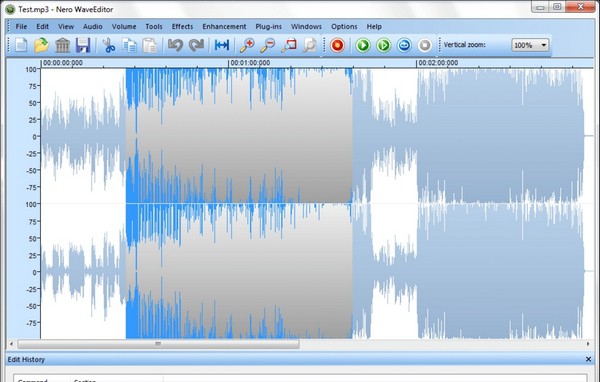The height and width of the screenshot is (382, 600).
Task: Open the Volume menu
Action: (x=124, y=26)
